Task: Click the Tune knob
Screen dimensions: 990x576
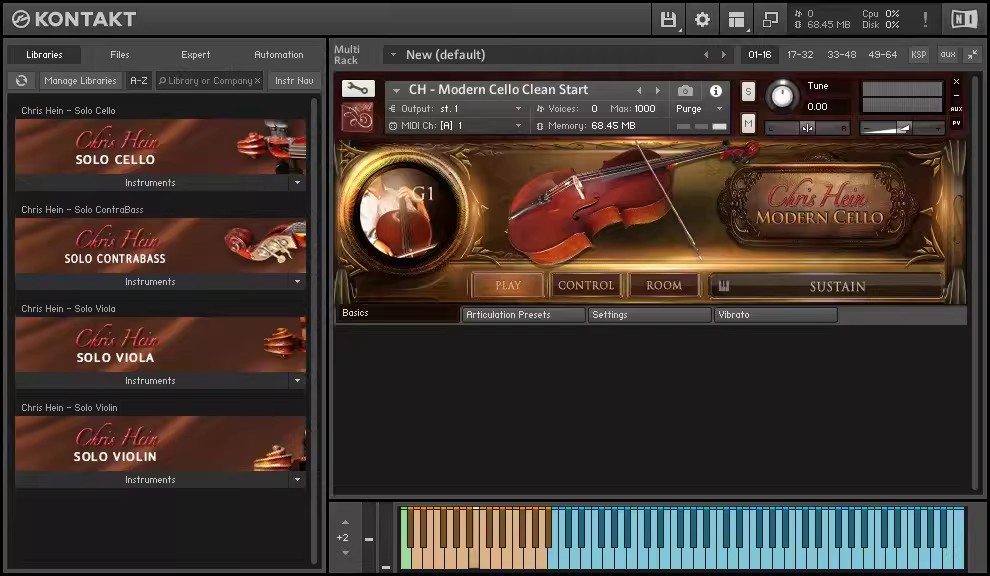Action: pos(783,97)
